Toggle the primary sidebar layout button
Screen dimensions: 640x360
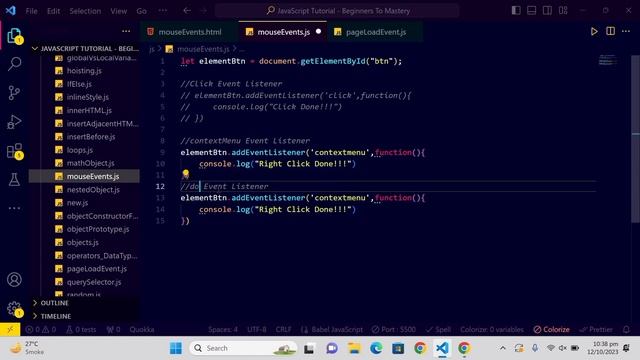click(516, 11)
